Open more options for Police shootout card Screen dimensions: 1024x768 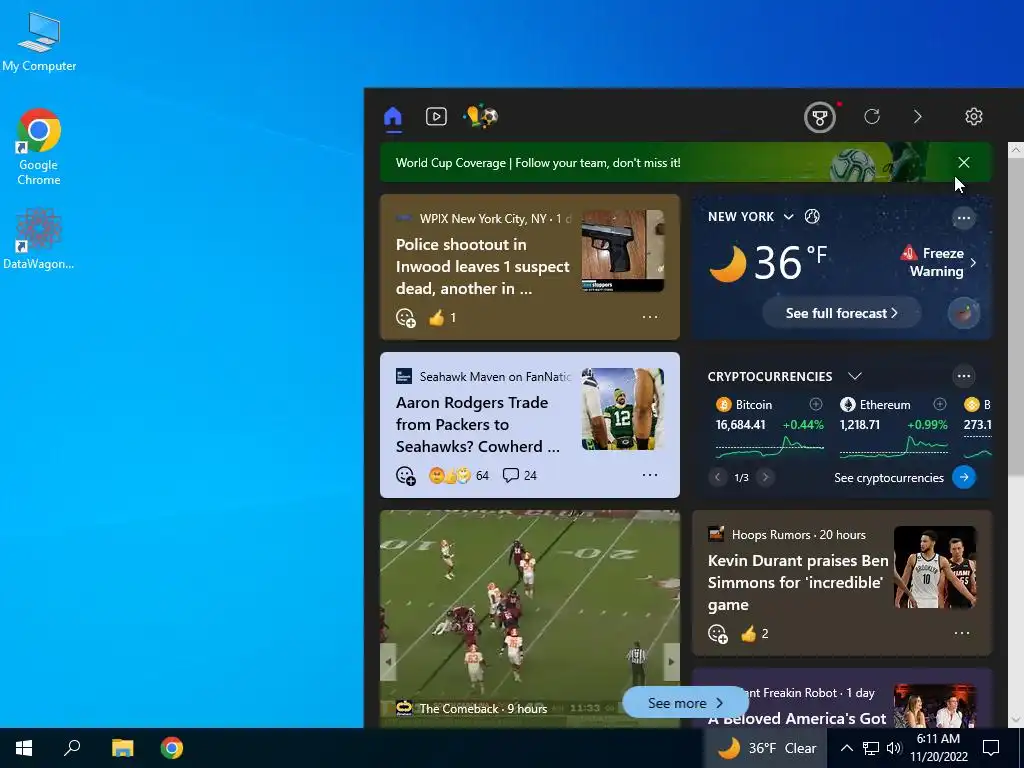[650, 317]
